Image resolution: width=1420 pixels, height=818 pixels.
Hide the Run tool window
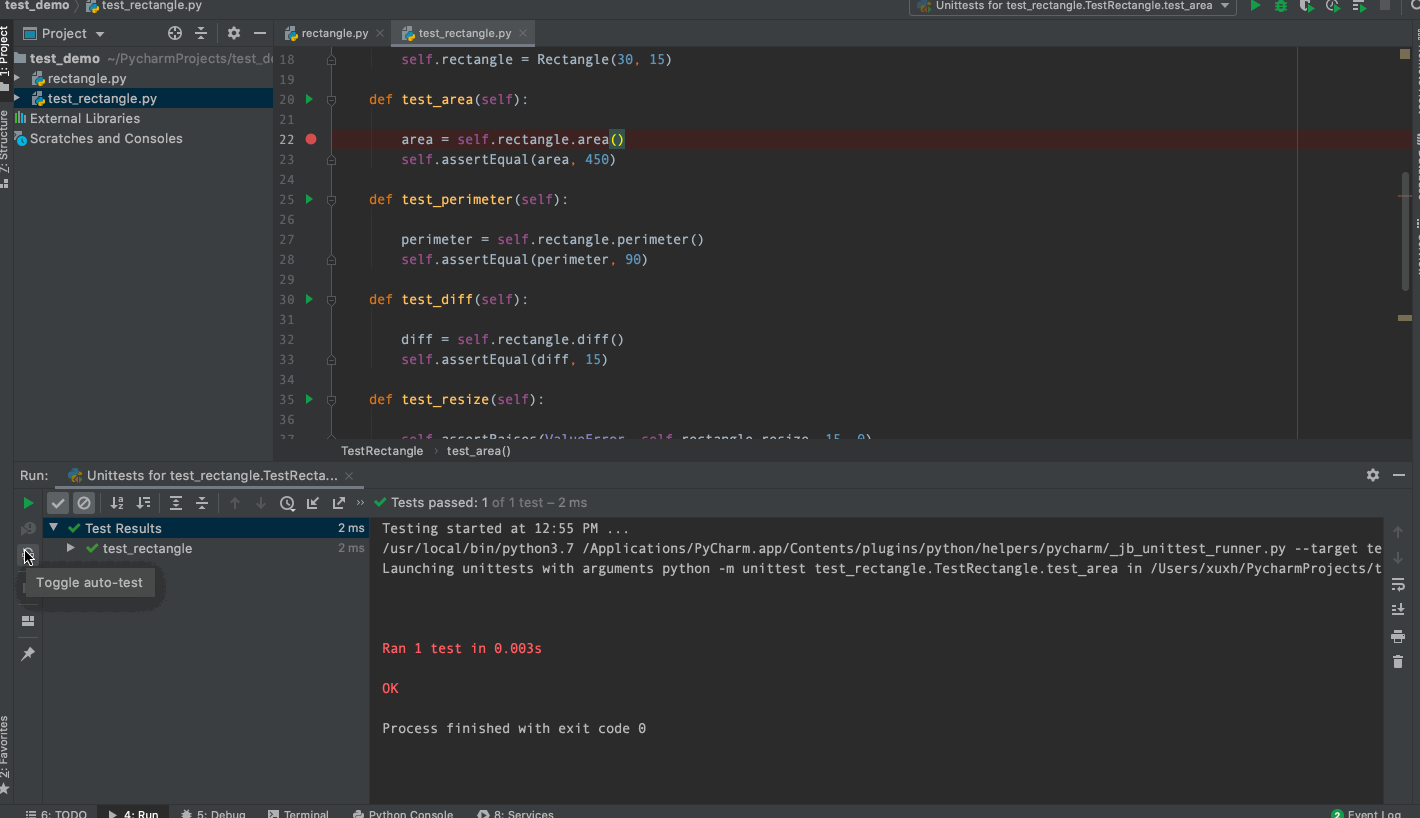(x=1399, y=475)
